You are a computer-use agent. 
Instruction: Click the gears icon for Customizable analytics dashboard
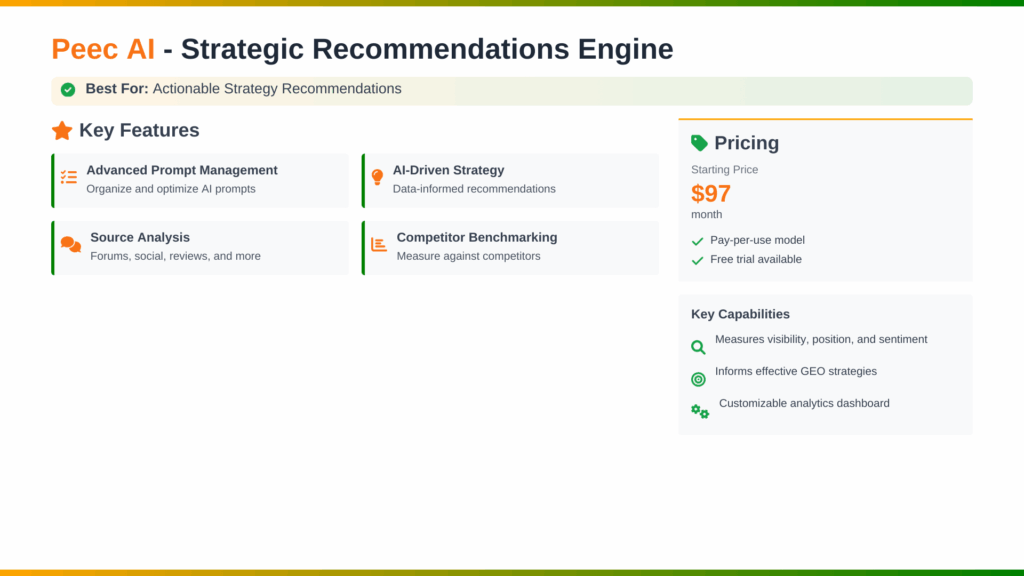coord(700,411)
